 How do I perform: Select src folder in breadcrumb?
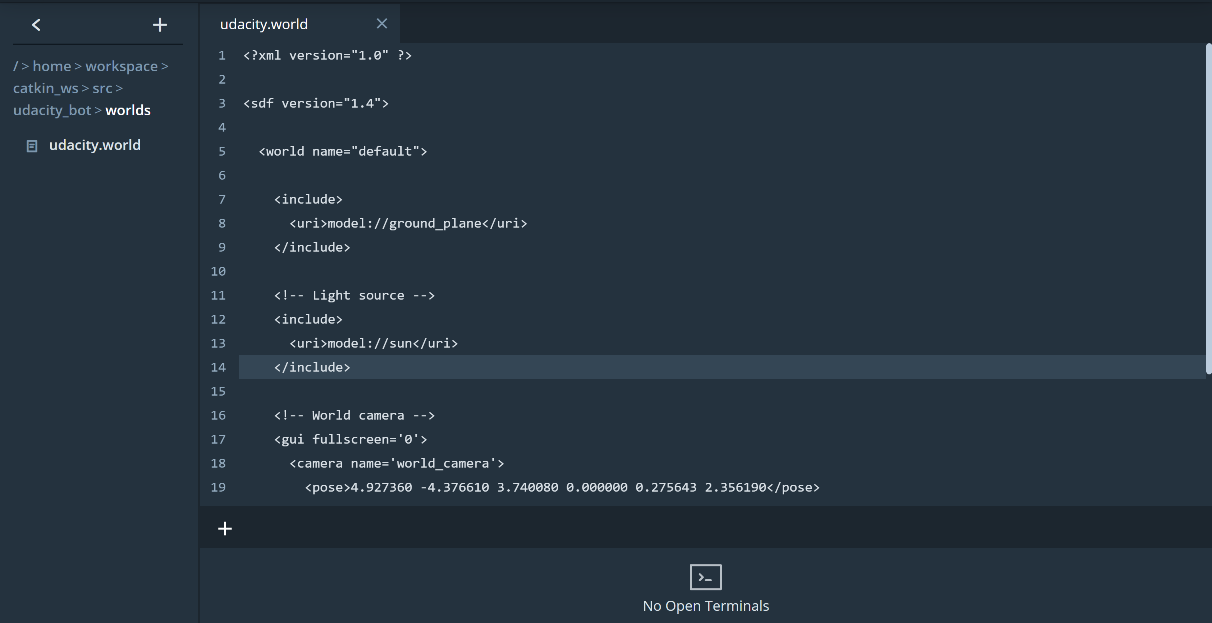pyautogui.click(x=102, y=88)
